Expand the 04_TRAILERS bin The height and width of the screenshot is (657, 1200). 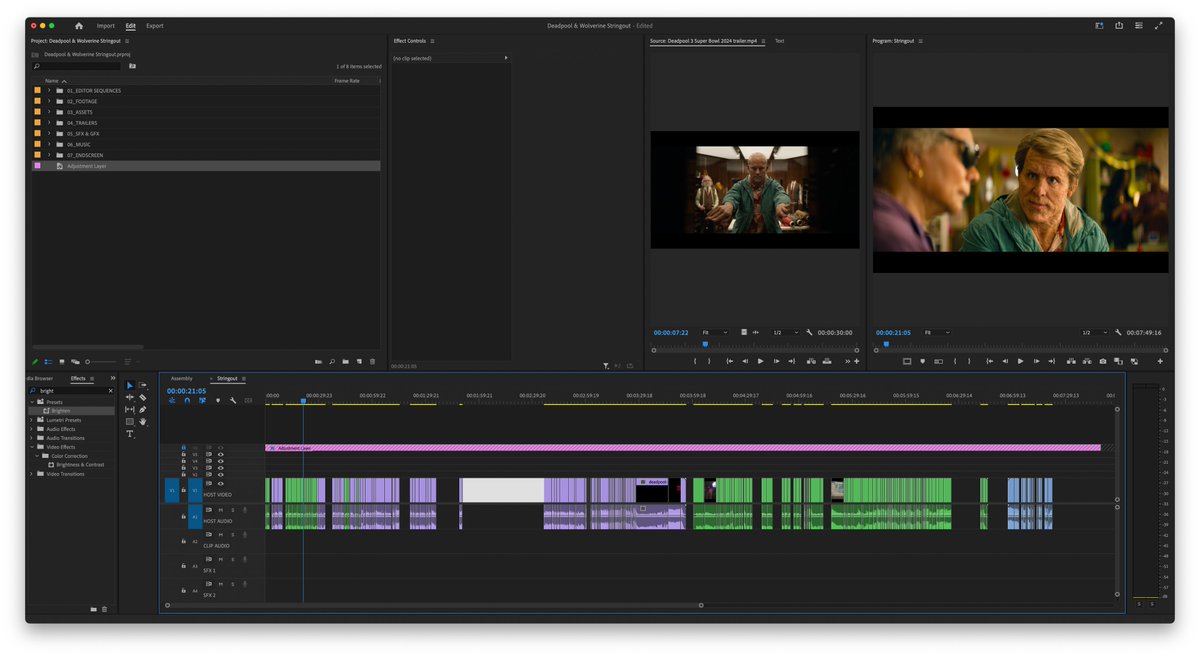point(48,123)
